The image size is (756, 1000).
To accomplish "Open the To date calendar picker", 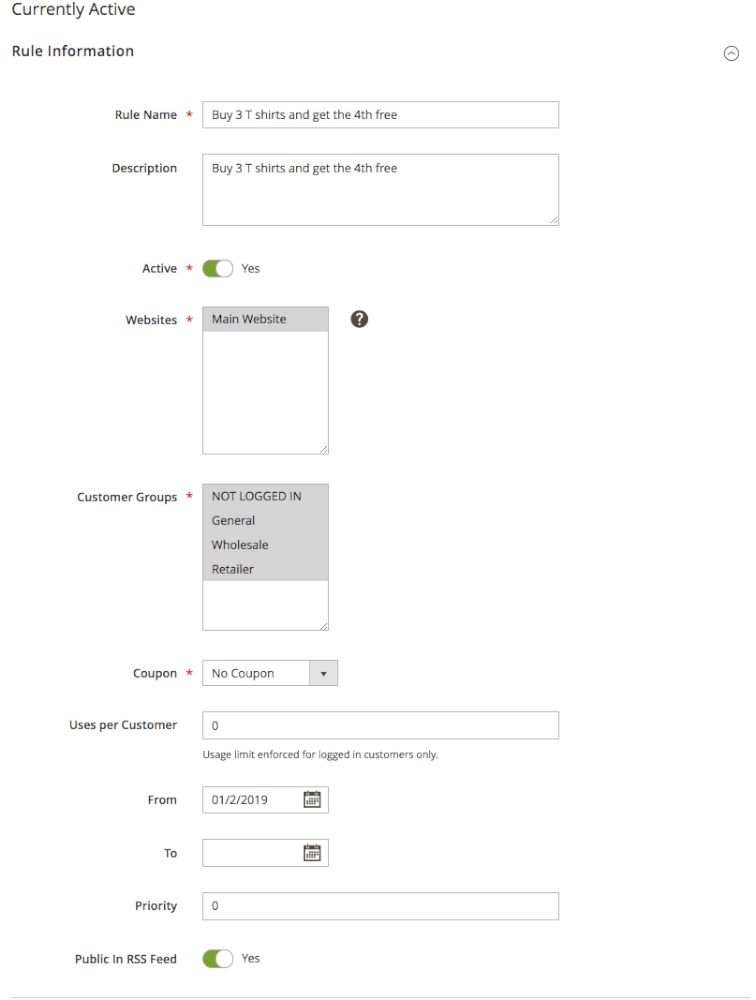I will click(x=312, y=853).
